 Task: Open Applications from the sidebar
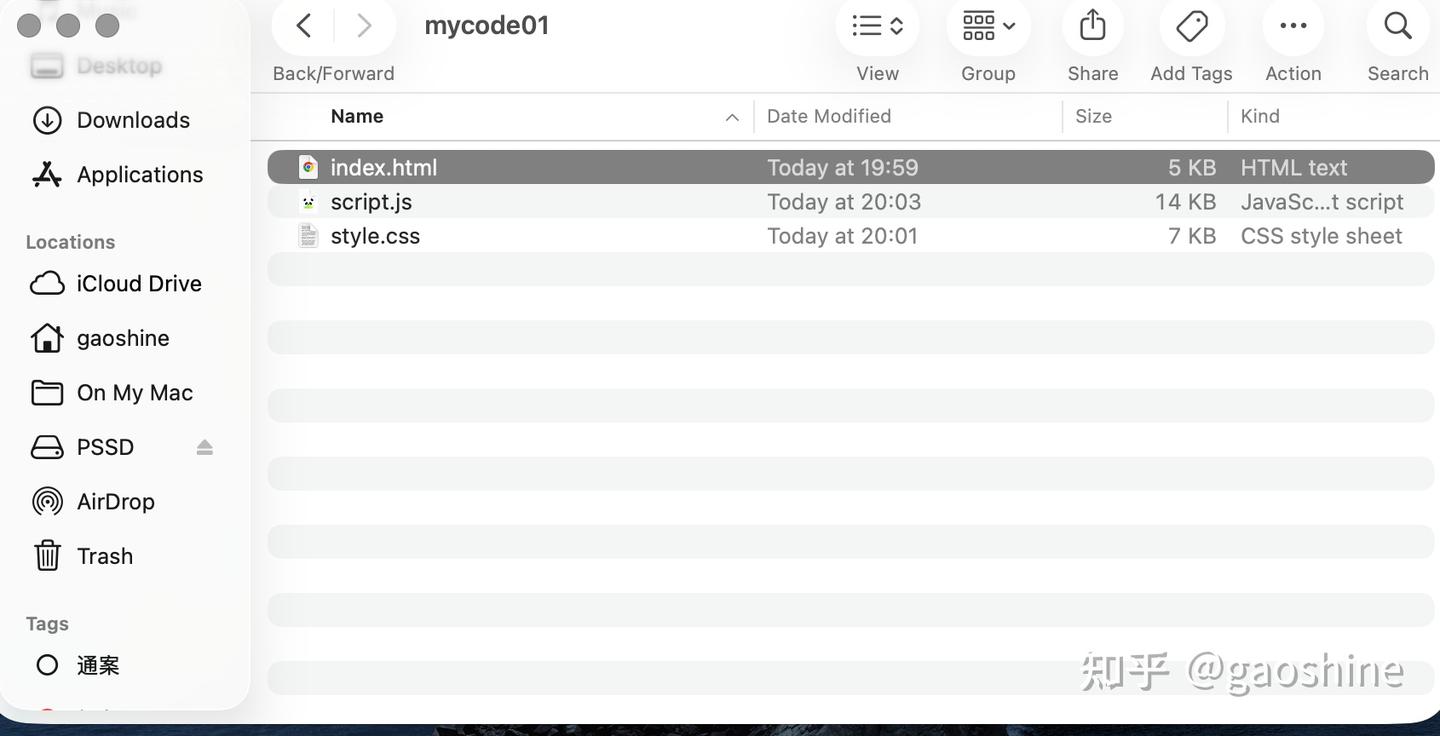point(139,174)
